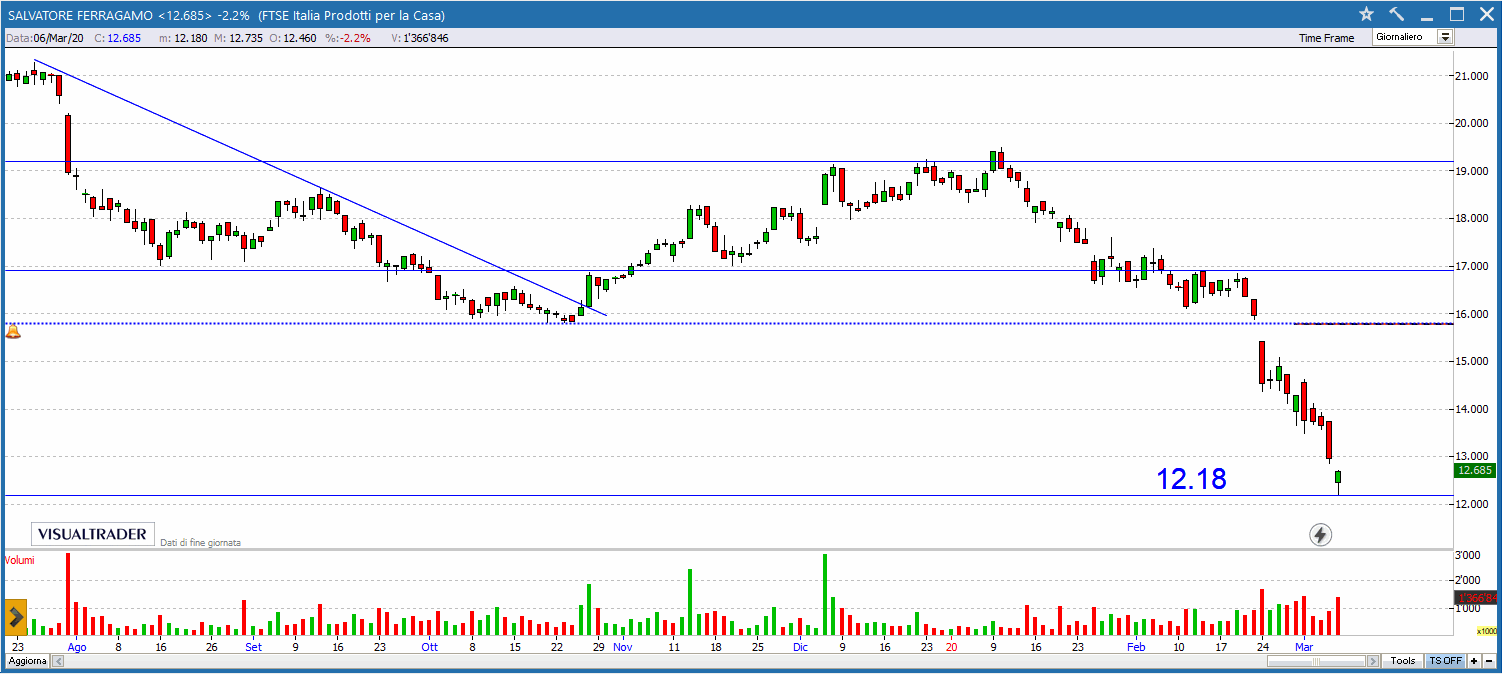The image size is (1502, 674).
Task: Click the Aggiorna button
Action: pos(27,661)
